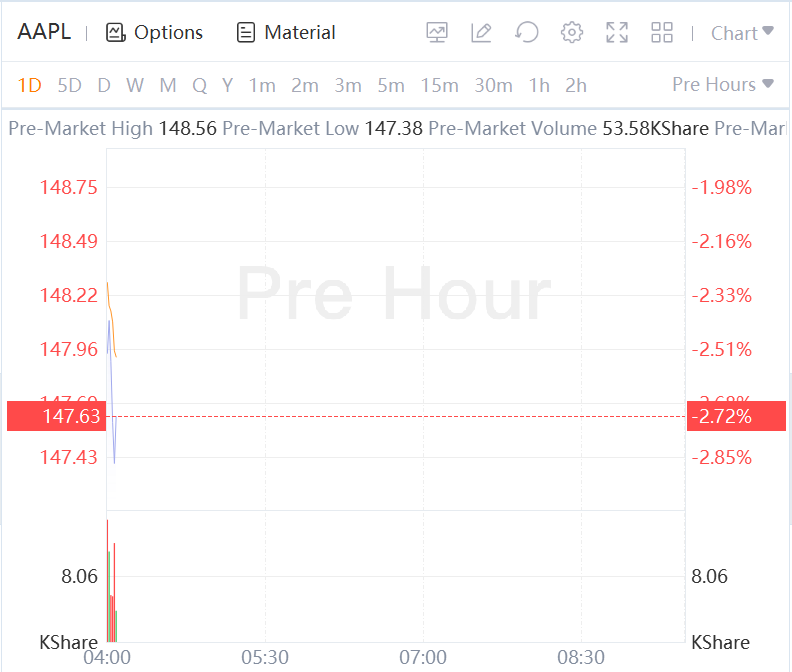Viewport: 792px width, 672px height.
Task: Select the 30m interval
Action: 493,85
